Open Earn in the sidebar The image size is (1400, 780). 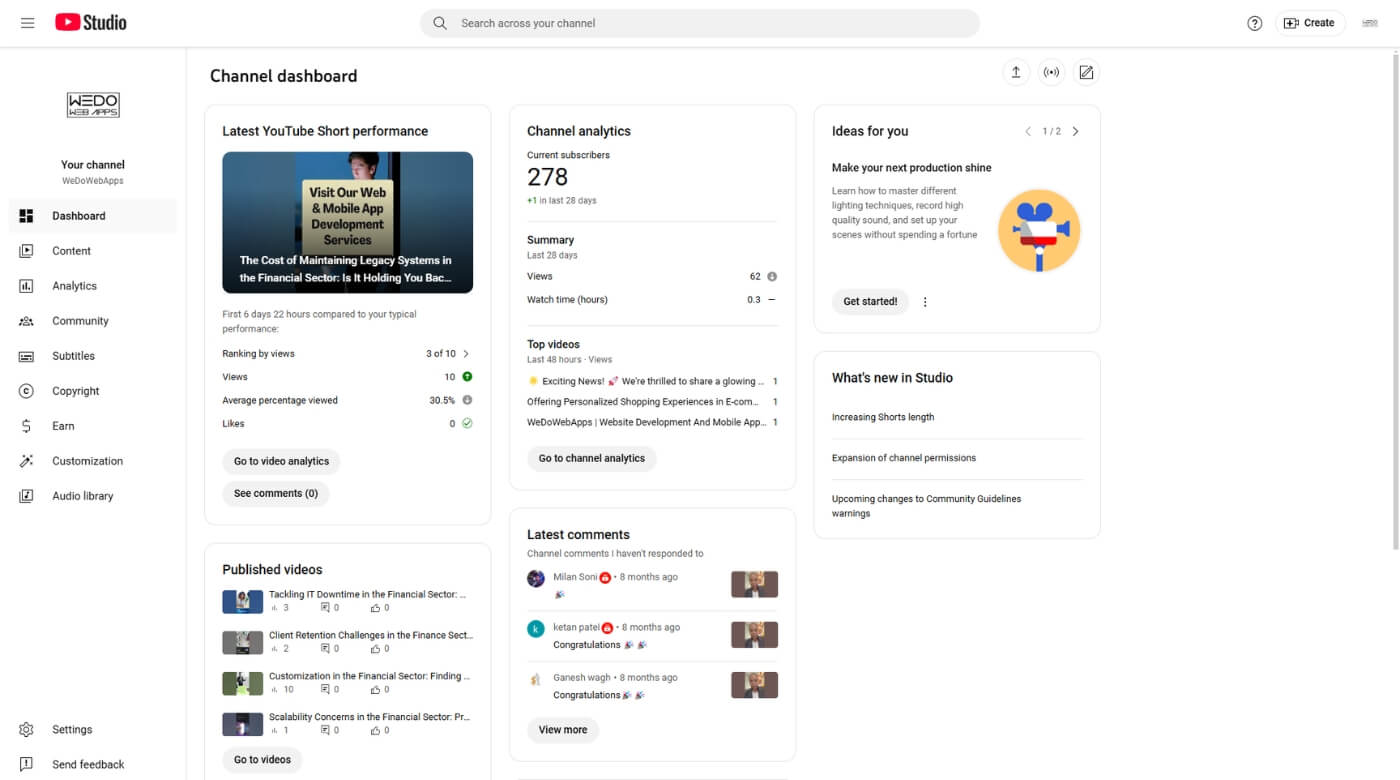pos(93,426)
